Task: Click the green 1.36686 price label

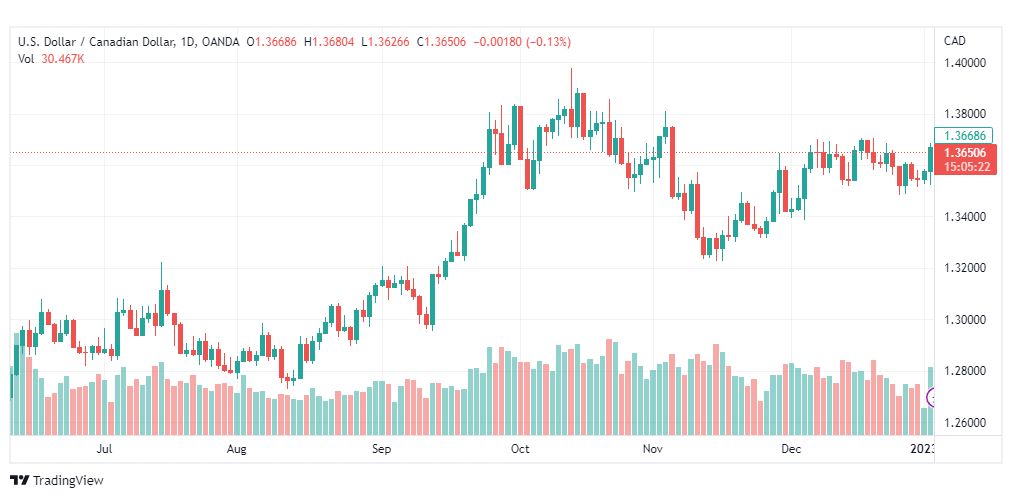Action: (964, 135)
